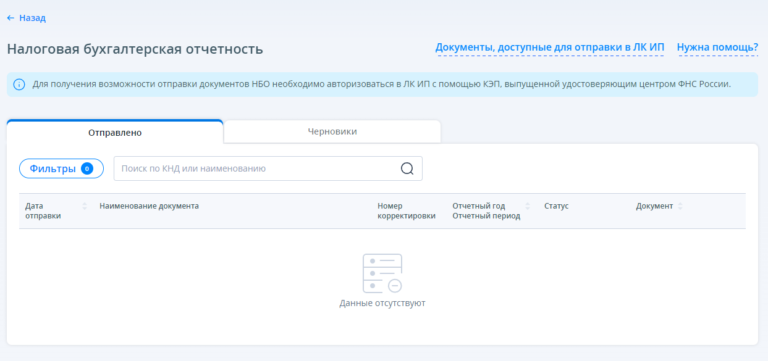Viewport: 768px width, 361px height.
Task: Click the Налоговая бухгалтерская отчетность heading
Action: pyautogui.click(x=135, y=49)
